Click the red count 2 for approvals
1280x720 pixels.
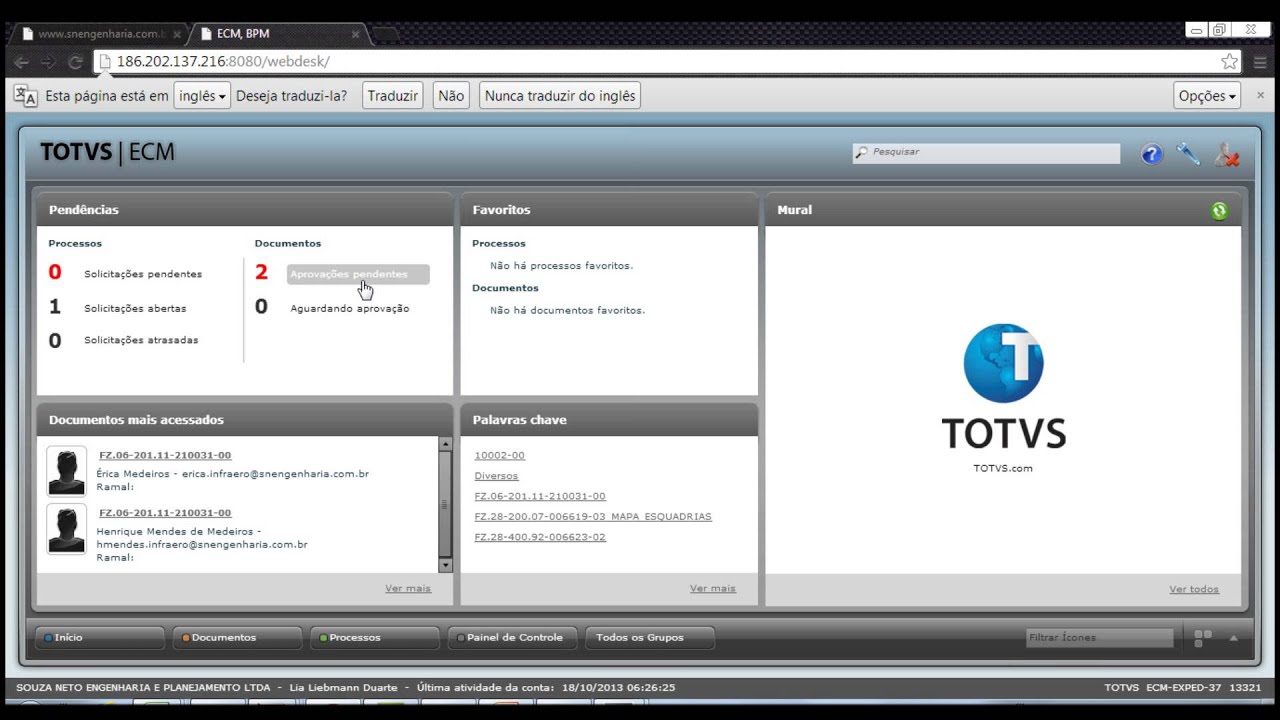pyautogui.click(x=262, y=272)
